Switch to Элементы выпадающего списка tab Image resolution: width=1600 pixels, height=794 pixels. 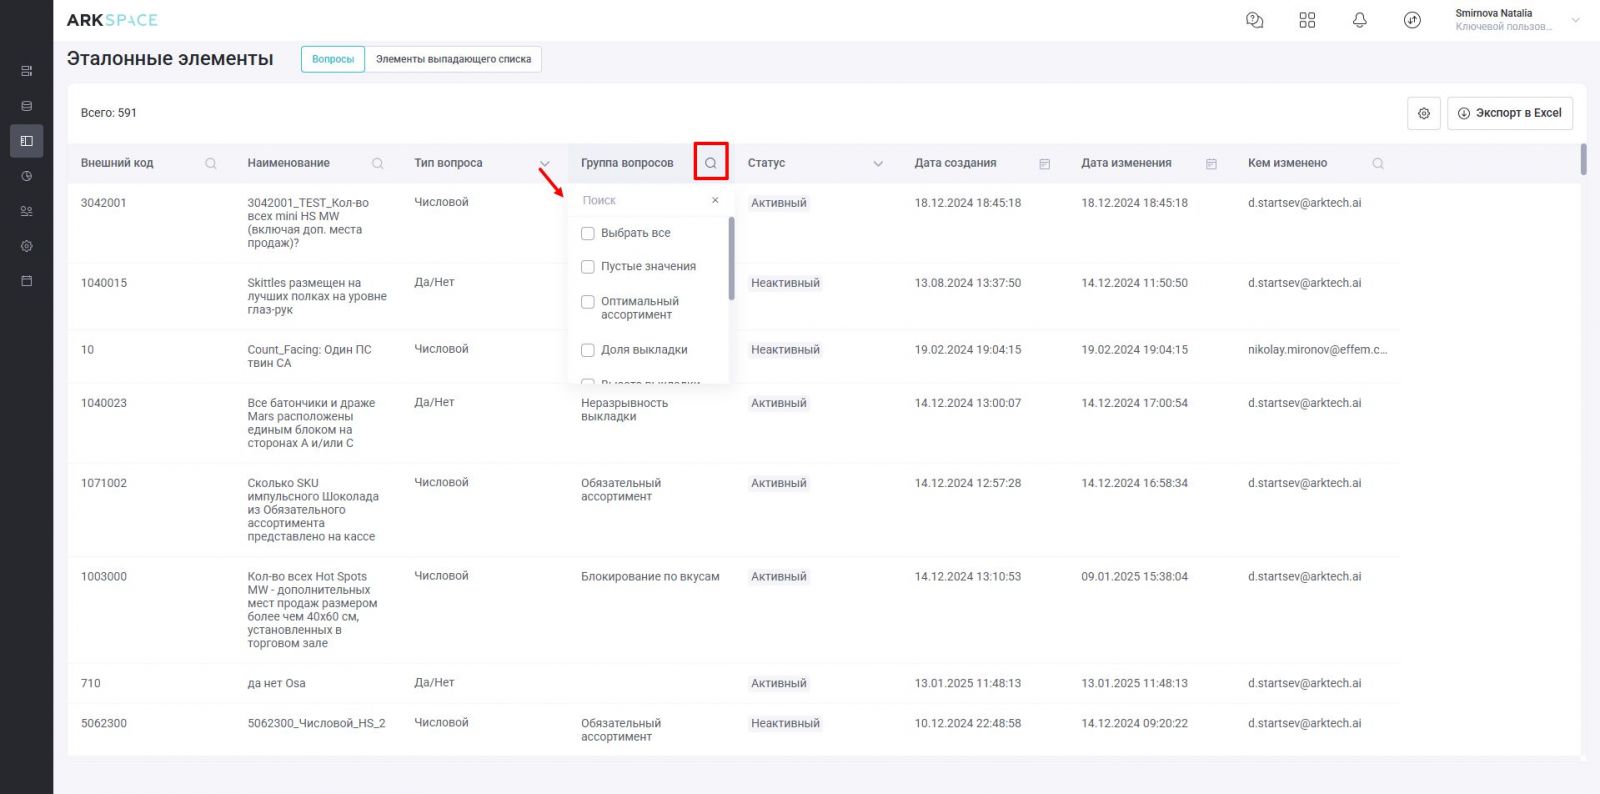point(453,59)
